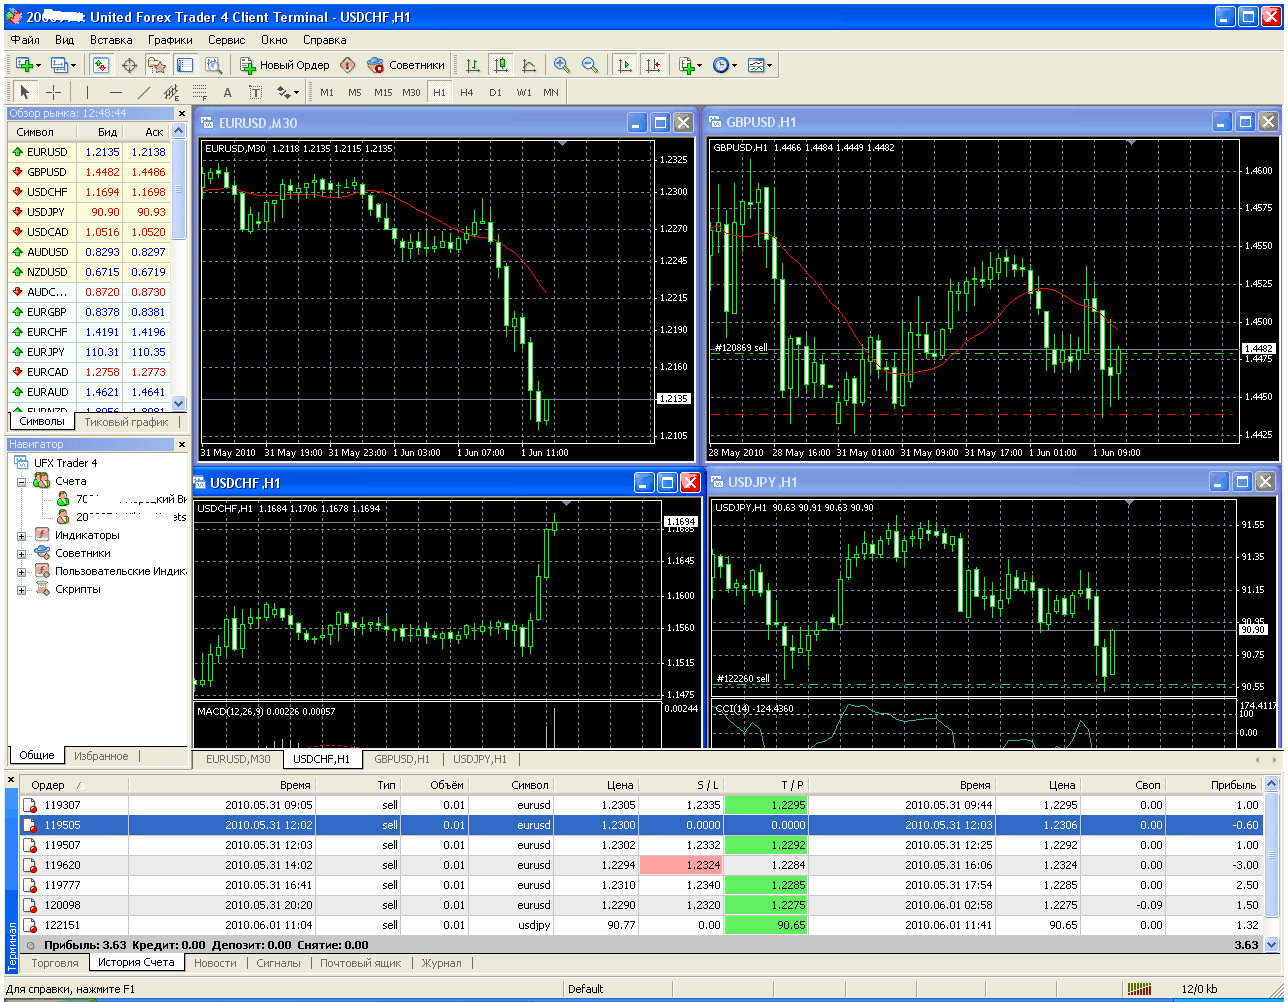Select the text label T tool
The image size is (1288, 1002).
[255, 92]
